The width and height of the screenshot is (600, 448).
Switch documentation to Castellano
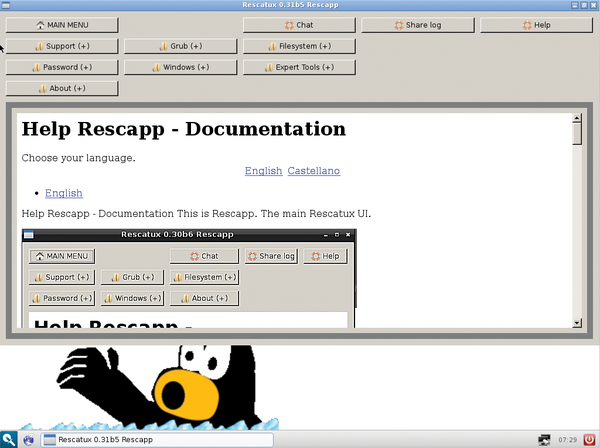[314, 171]
